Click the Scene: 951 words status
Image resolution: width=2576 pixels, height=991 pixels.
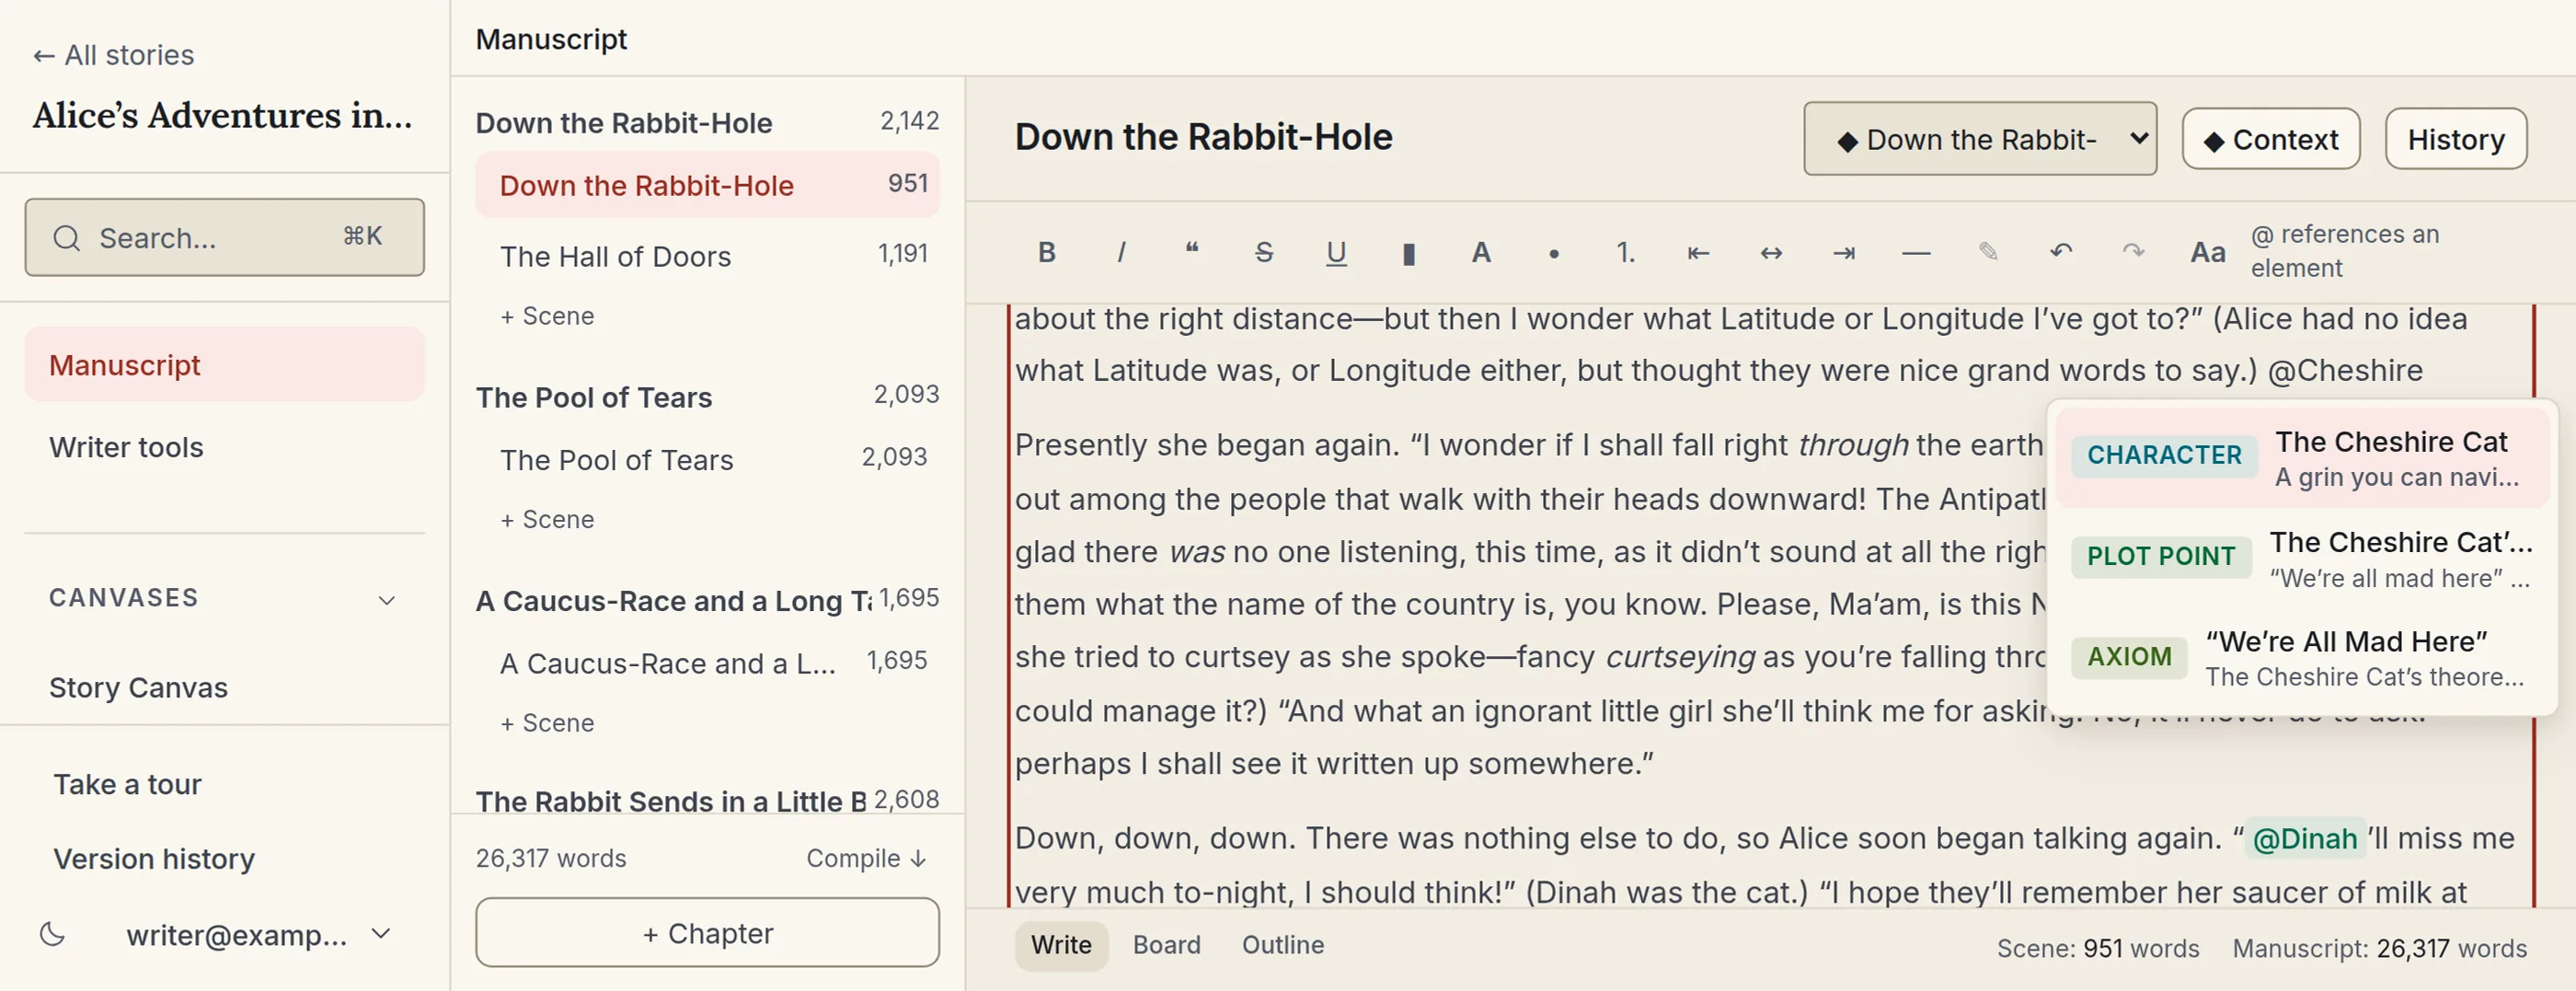[2097, 948]
